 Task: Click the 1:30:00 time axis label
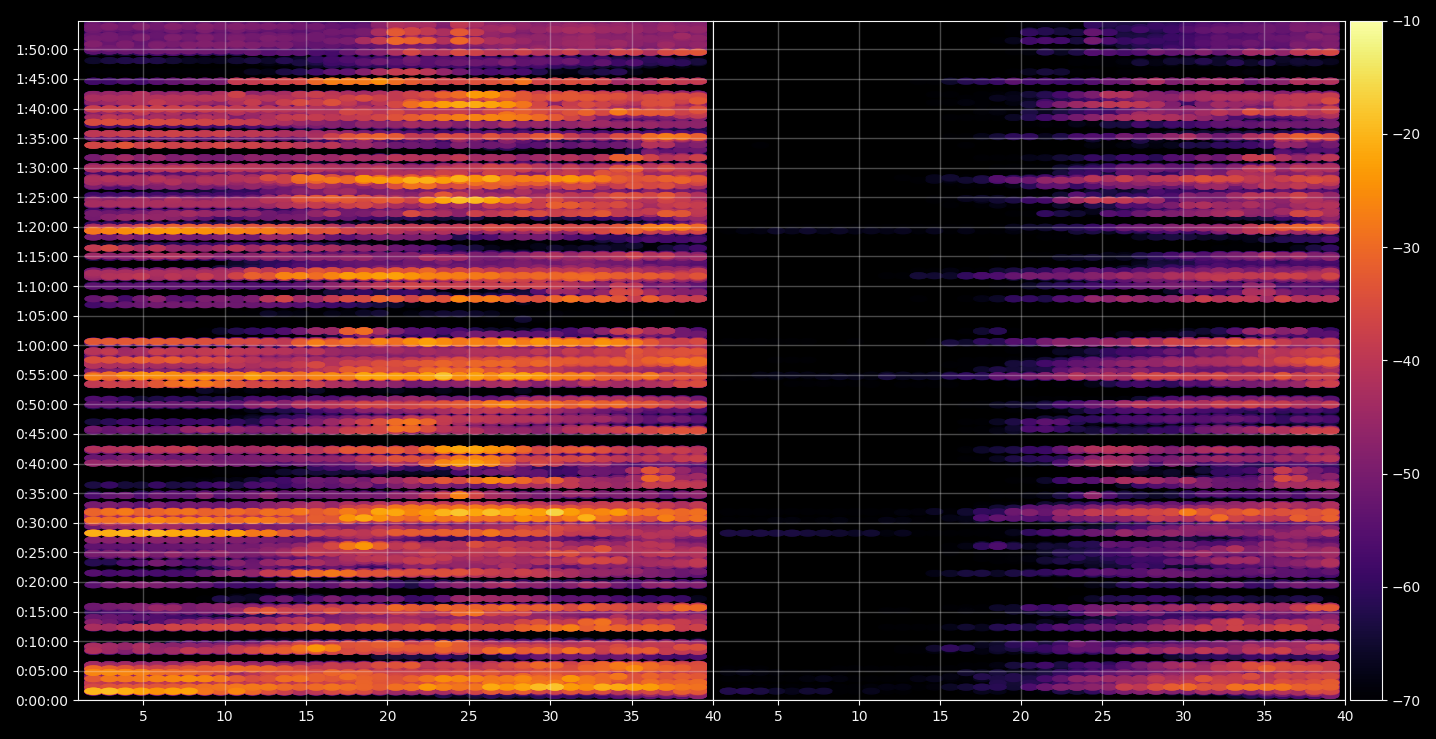tap(42, 168)
